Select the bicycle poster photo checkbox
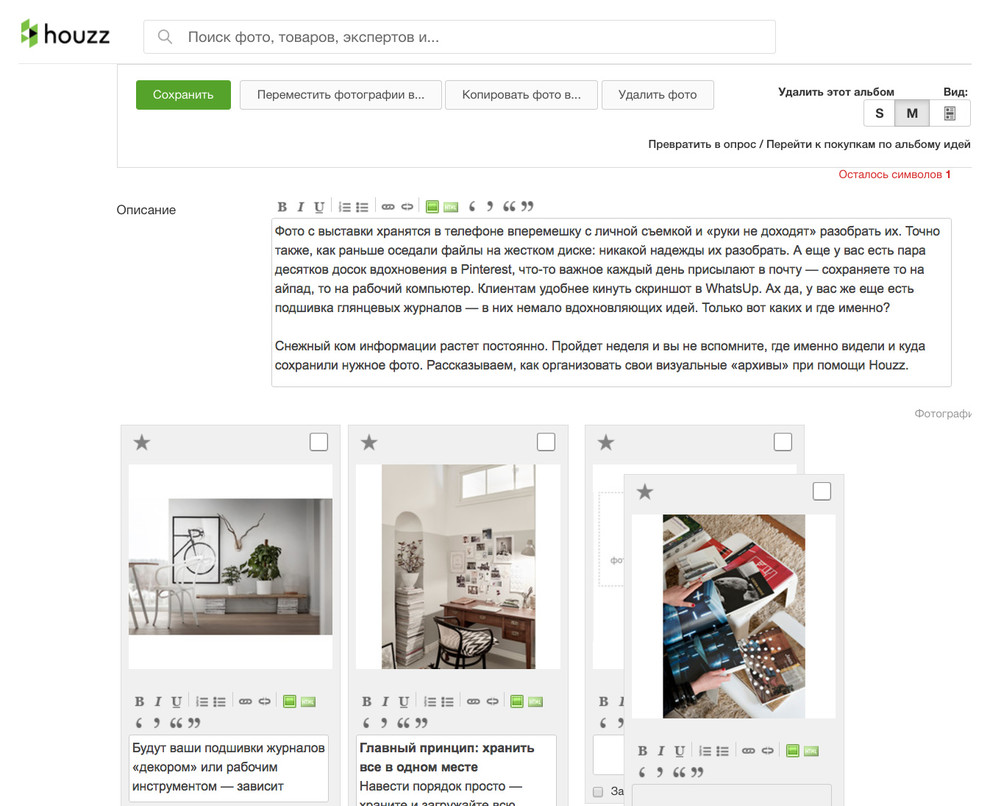The image size is (990, 806). tap(318, 442)
